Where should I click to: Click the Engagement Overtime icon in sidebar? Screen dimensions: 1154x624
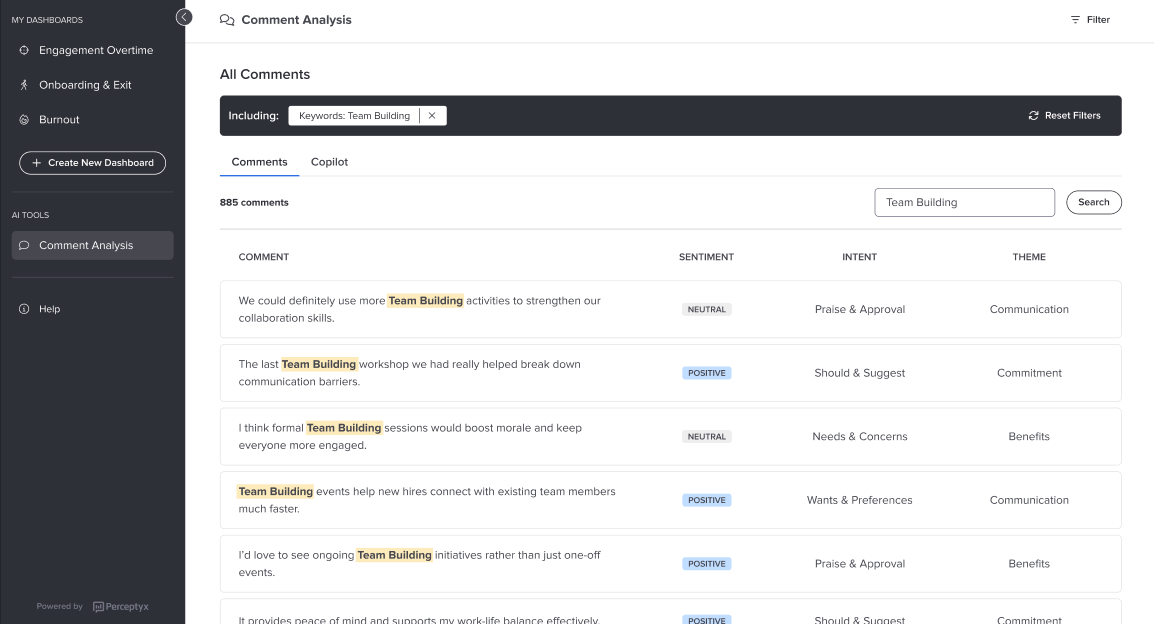pyautogui.click(x=24, y=50)
